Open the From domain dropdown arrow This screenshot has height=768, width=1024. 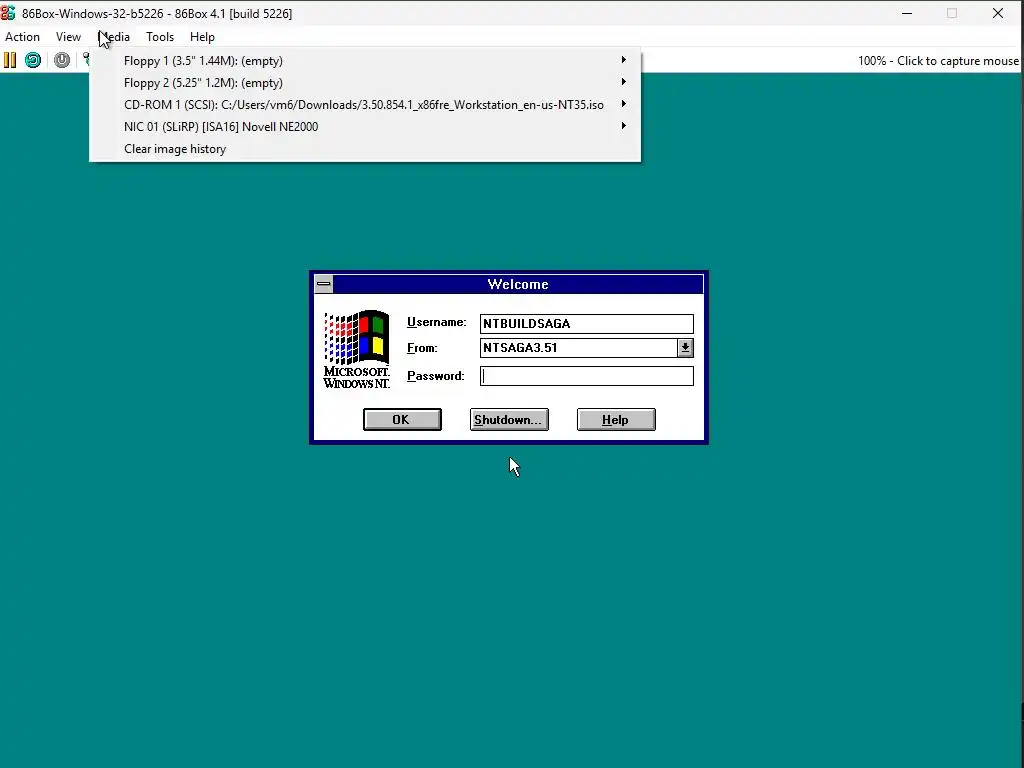[x=685, y=348]
